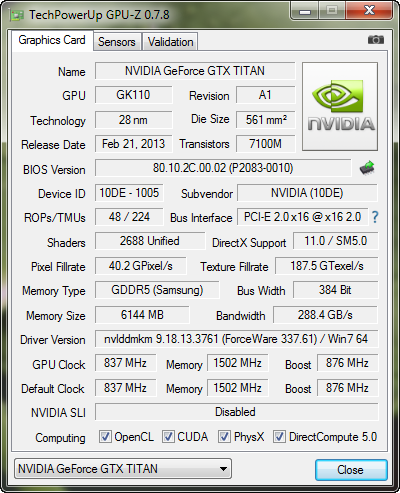Click the Bus Width field 384 Bit

coord(336,290)
